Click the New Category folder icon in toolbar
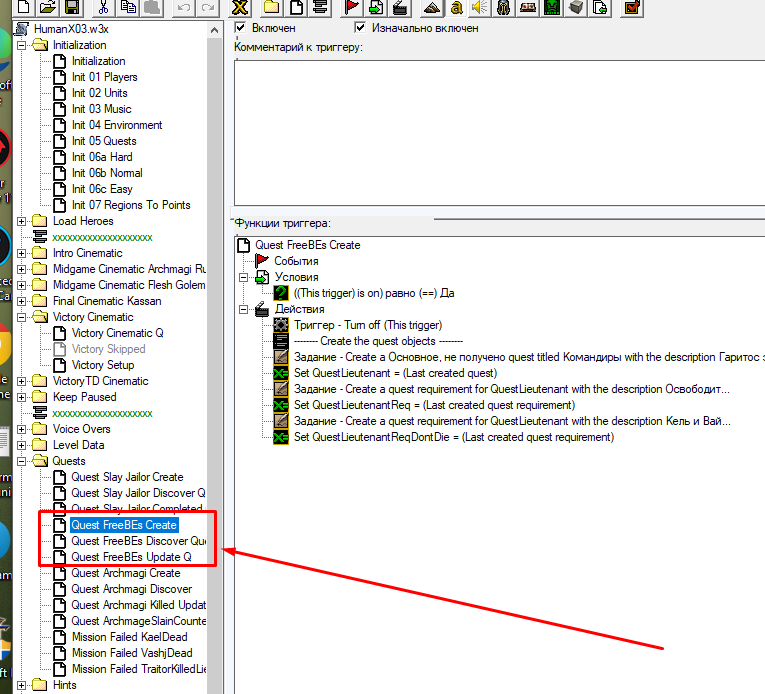This screenshot has width=765, height=694. [272, 7]
